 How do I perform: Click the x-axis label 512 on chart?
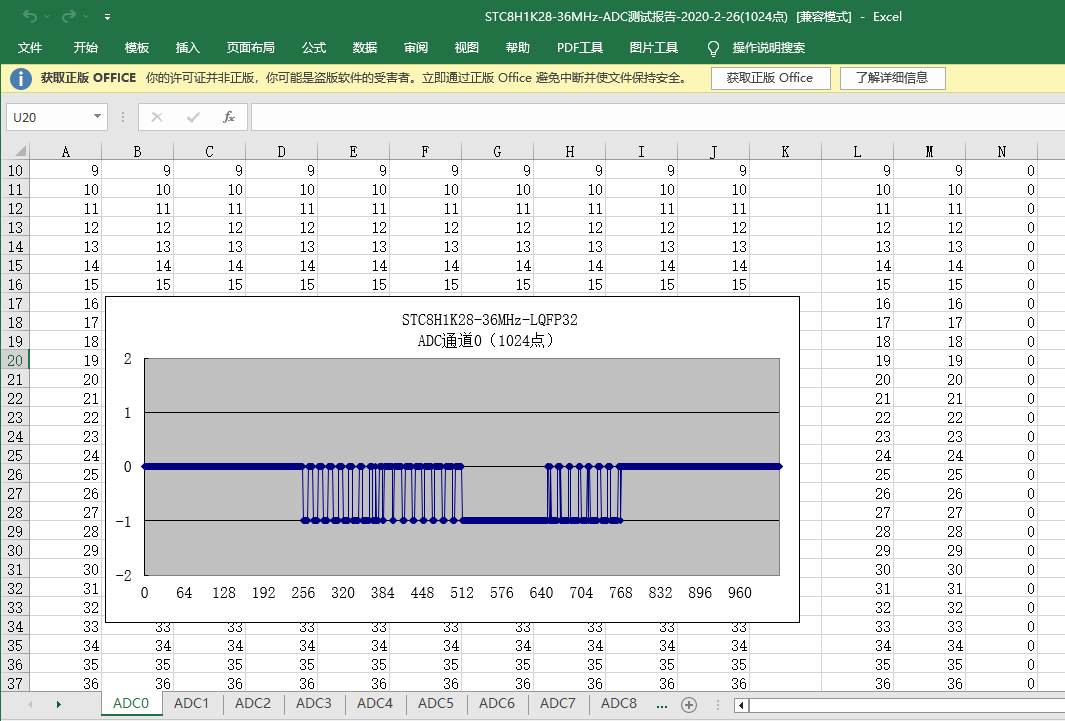[462, 593]
